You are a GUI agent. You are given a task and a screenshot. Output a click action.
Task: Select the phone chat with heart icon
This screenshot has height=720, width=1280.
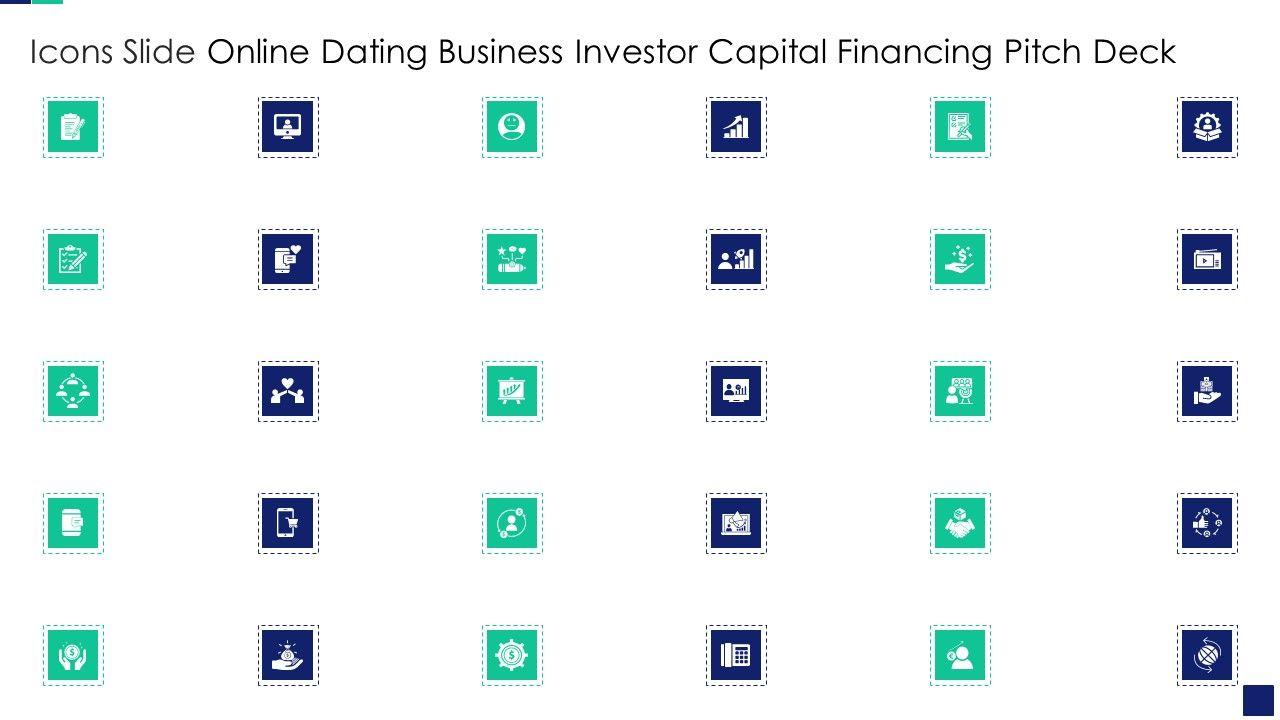point(288,259)
